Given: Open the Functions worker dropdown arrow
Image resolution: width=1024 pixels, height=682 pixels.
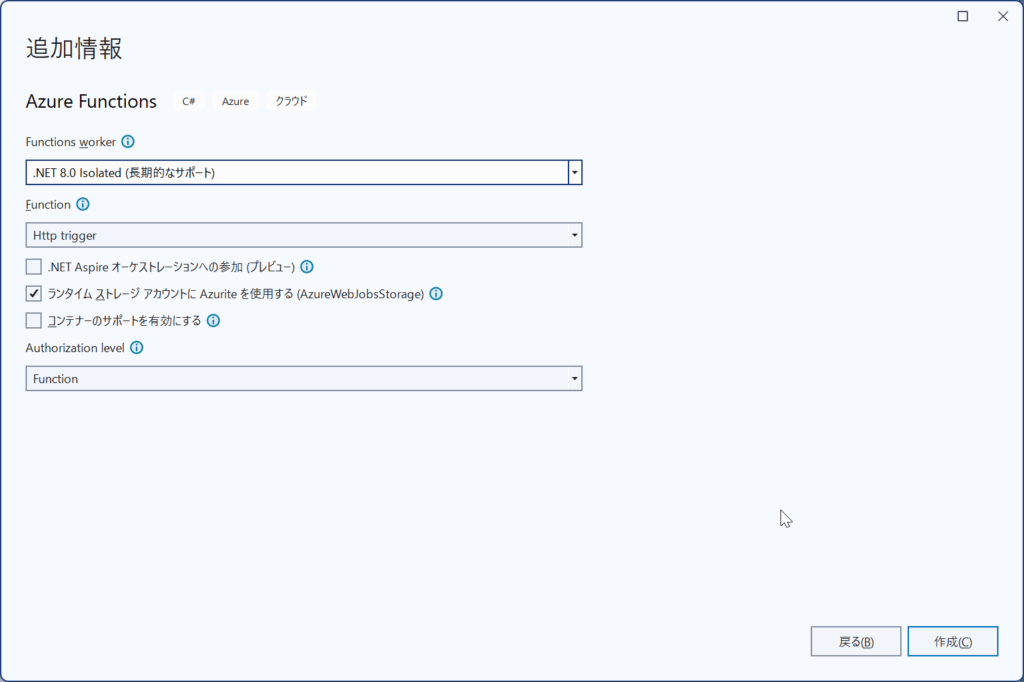Looking at the screenshot, I should 575,172.
